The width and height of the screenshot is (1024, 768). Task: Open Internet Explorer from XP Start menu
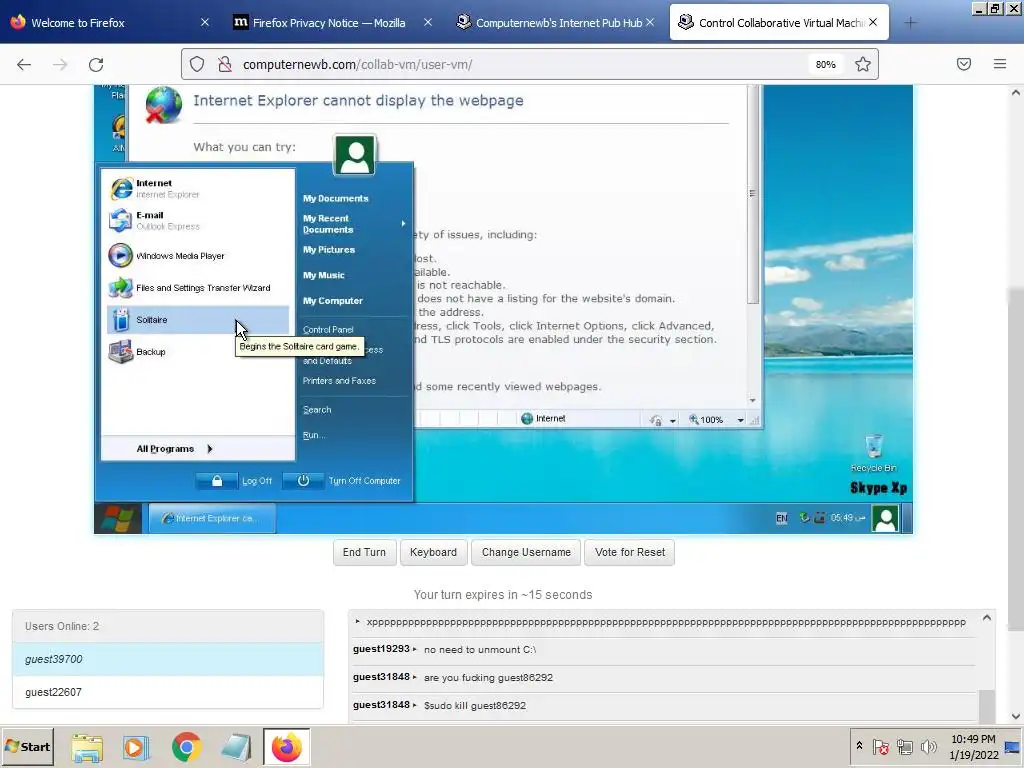point(198,188)
